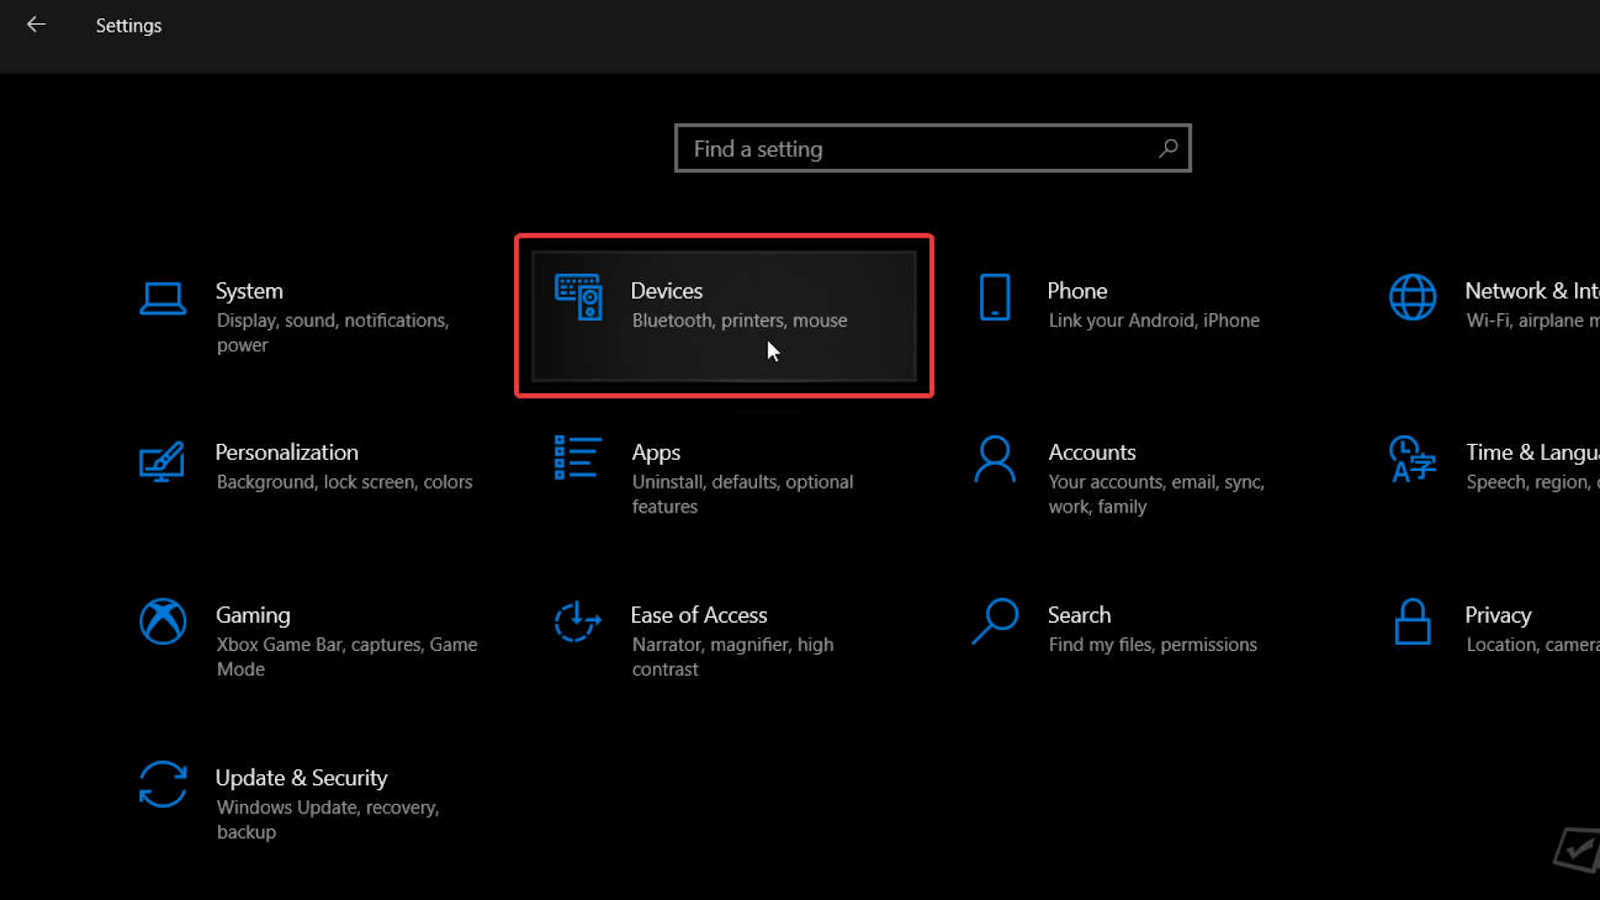Click 'Wi-Fi, airplane' description under Network

point(1533,321)
